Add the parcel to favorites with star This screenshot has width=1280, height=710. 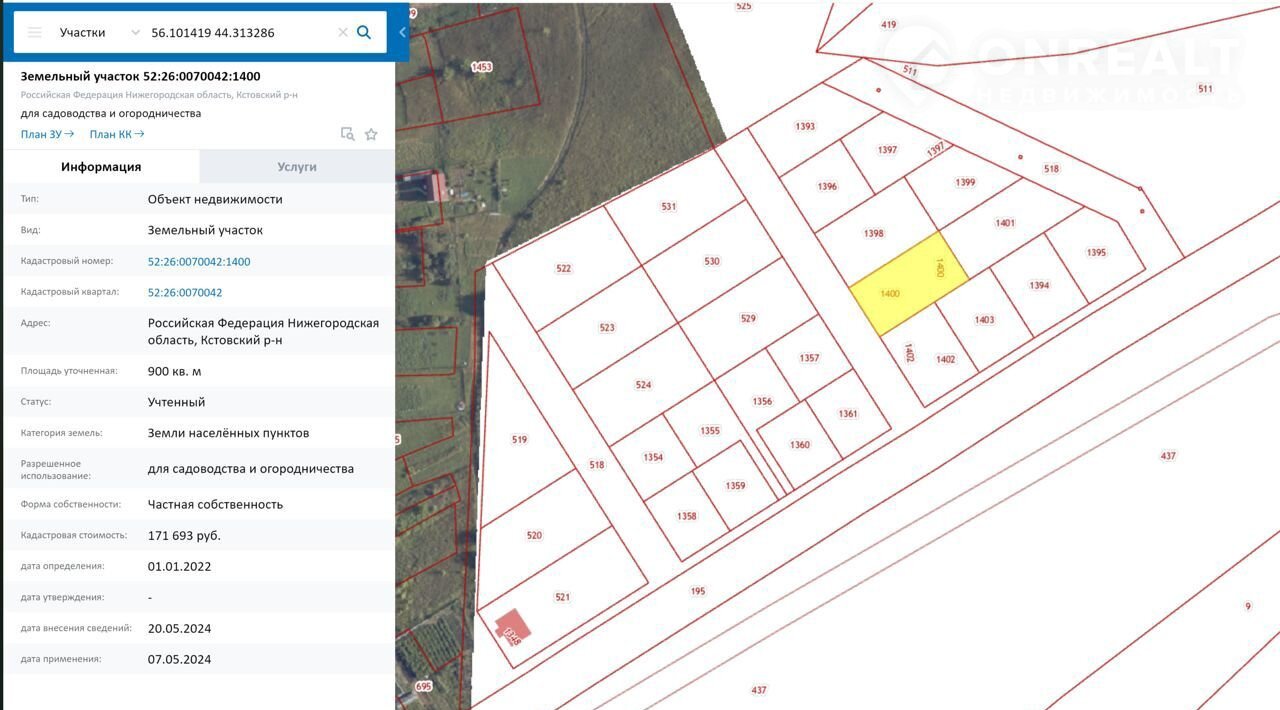(x=371, y=134)
